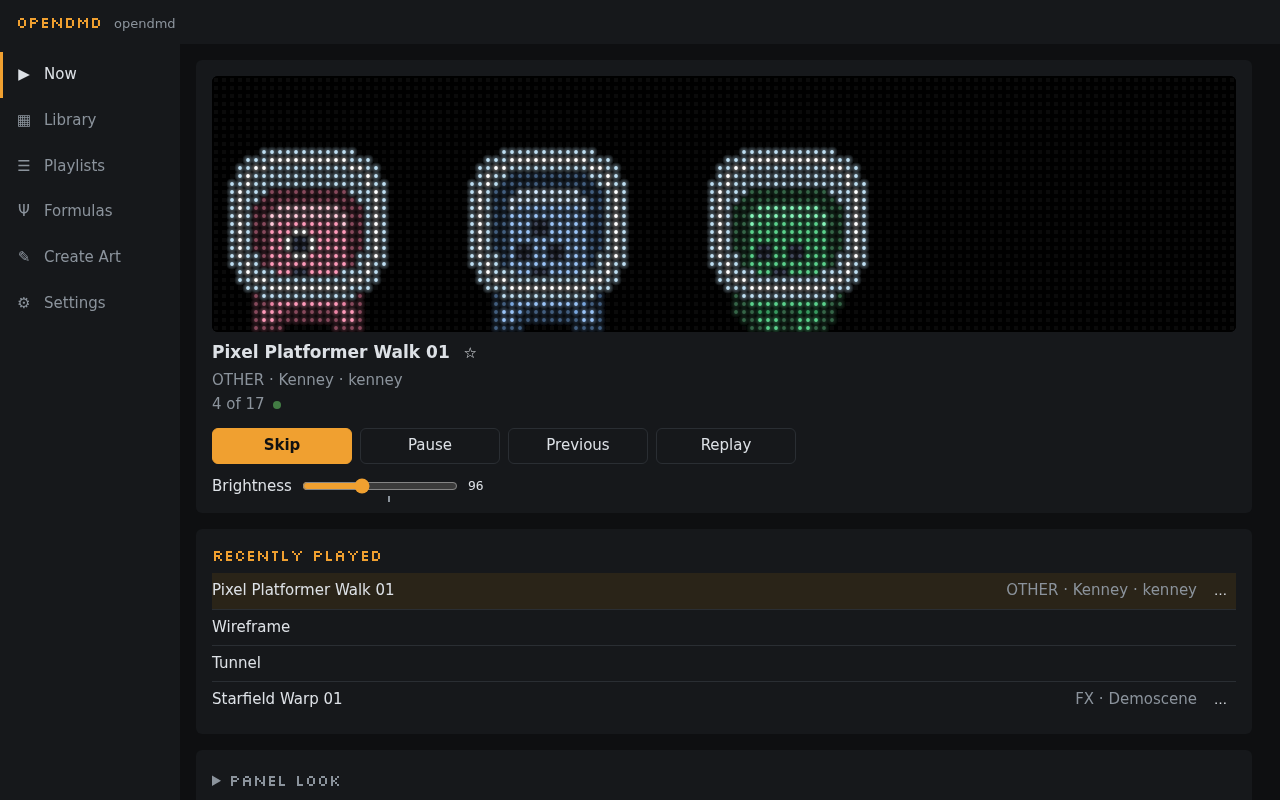Select Pixel Platformer Walk 01 in Recently Played
Image resolution: width=1280 pixels, height=800 pixels.
tap(724, 591)
